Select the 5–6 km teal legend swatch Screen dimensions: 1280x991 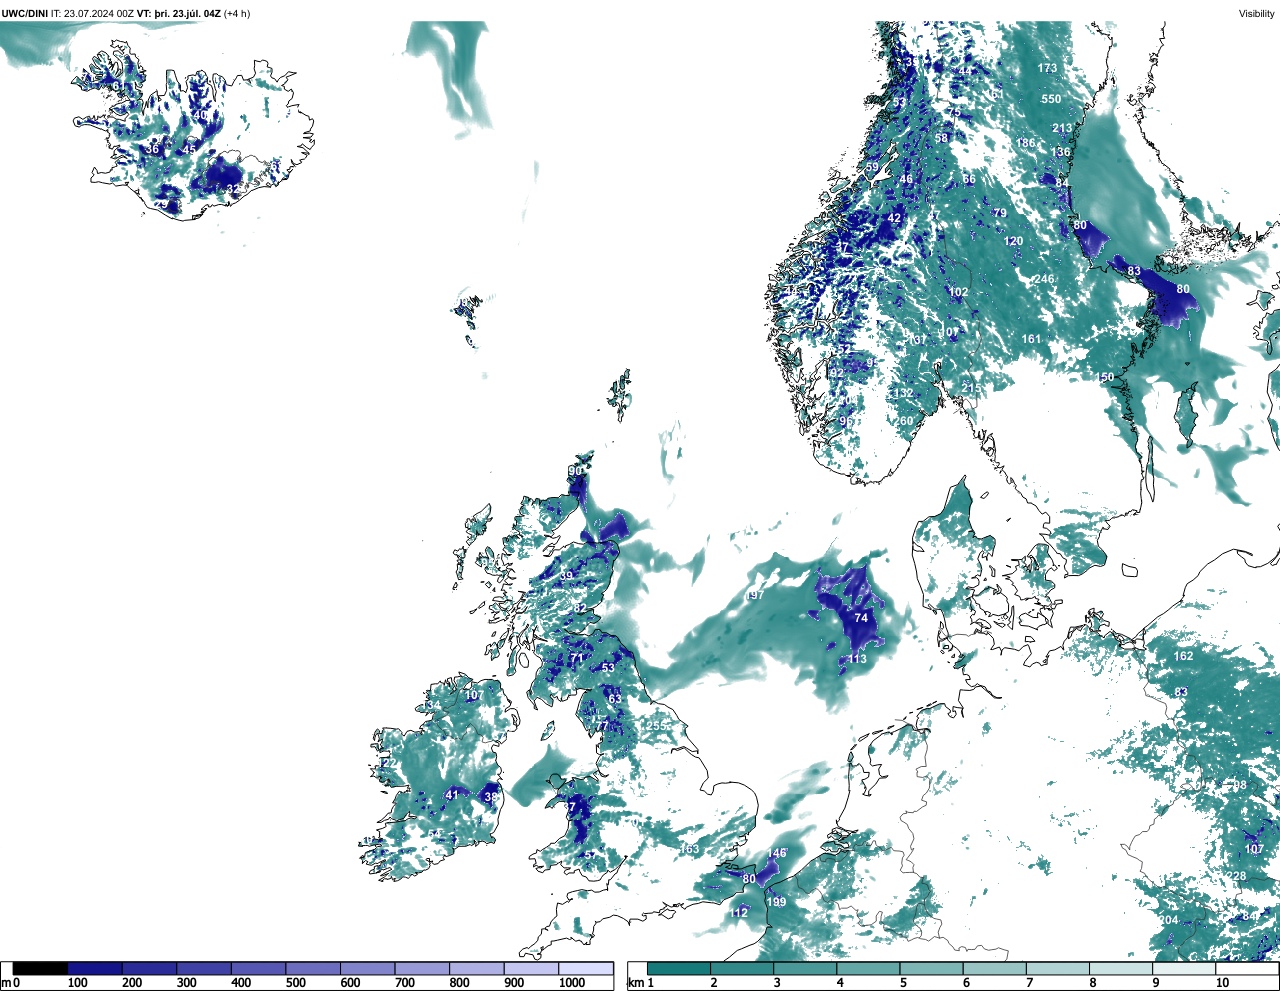[933, 968]
